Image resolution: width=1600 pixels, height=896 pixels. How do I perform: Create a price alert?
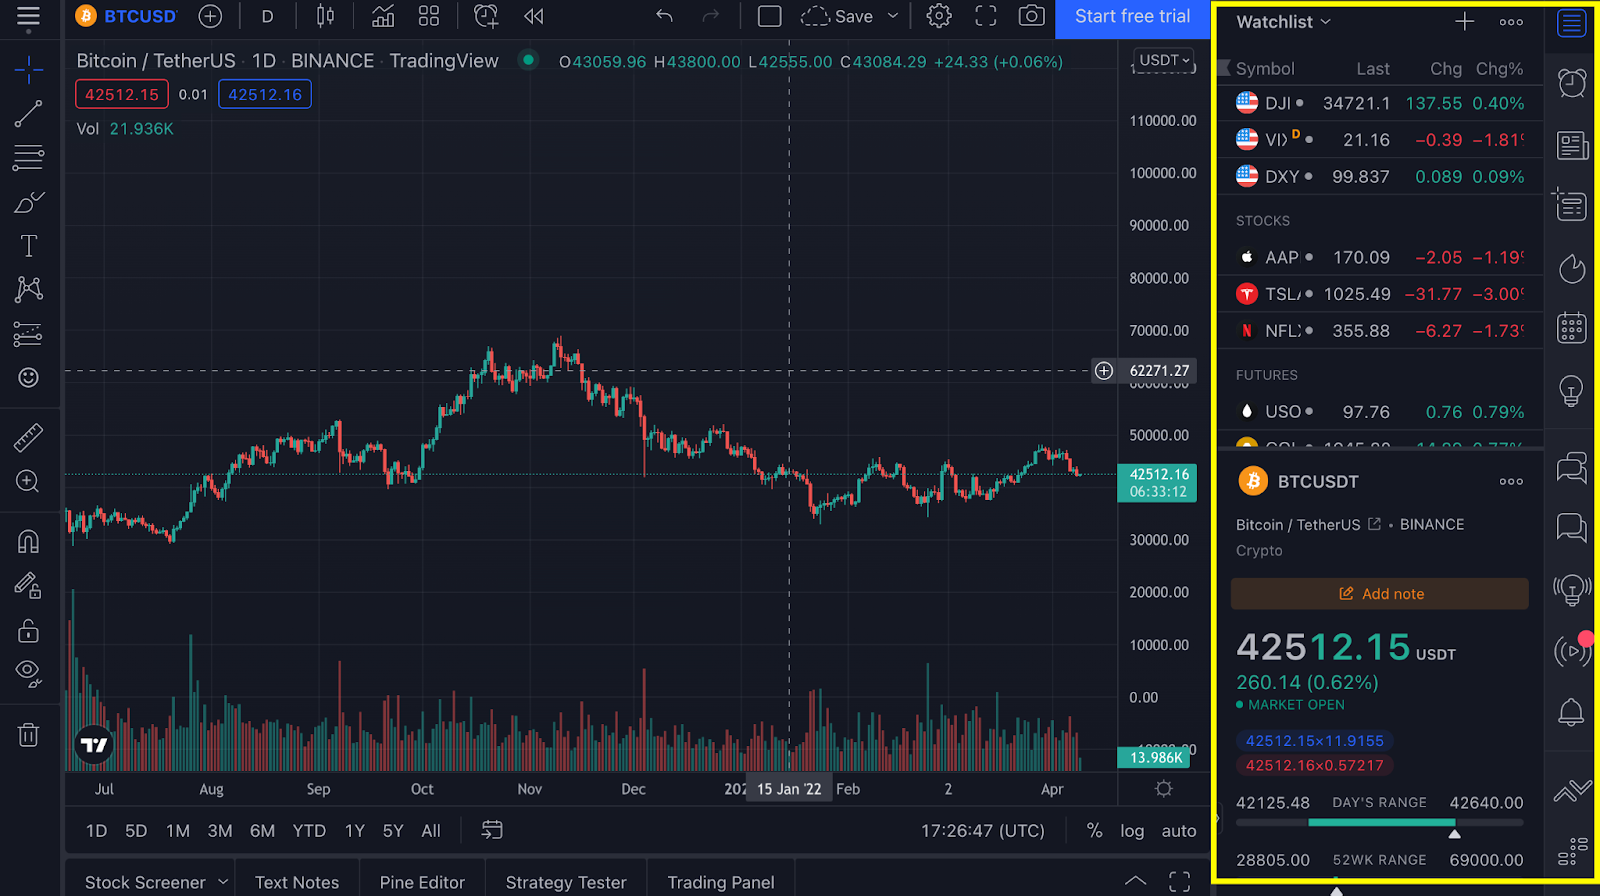click(x=486, y=16)
